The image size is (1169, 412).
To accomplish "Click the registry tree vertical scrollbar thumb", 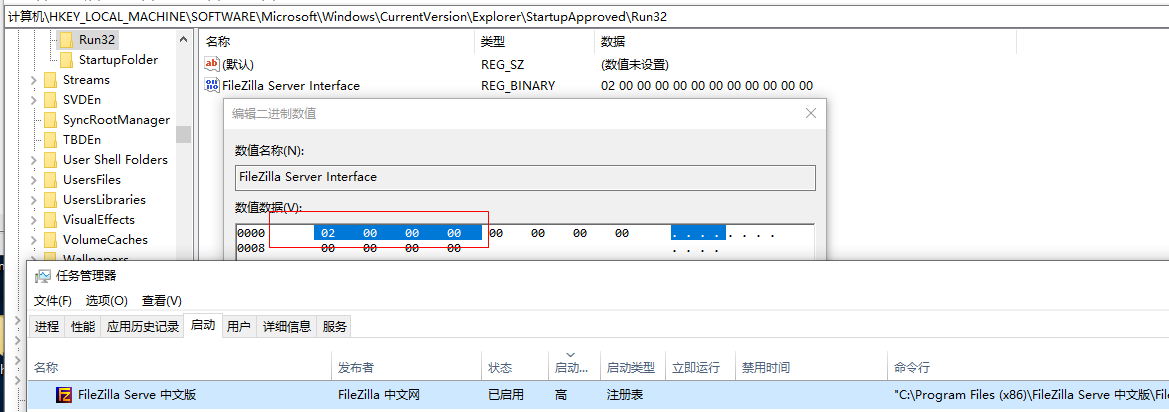I will [183, 134].
